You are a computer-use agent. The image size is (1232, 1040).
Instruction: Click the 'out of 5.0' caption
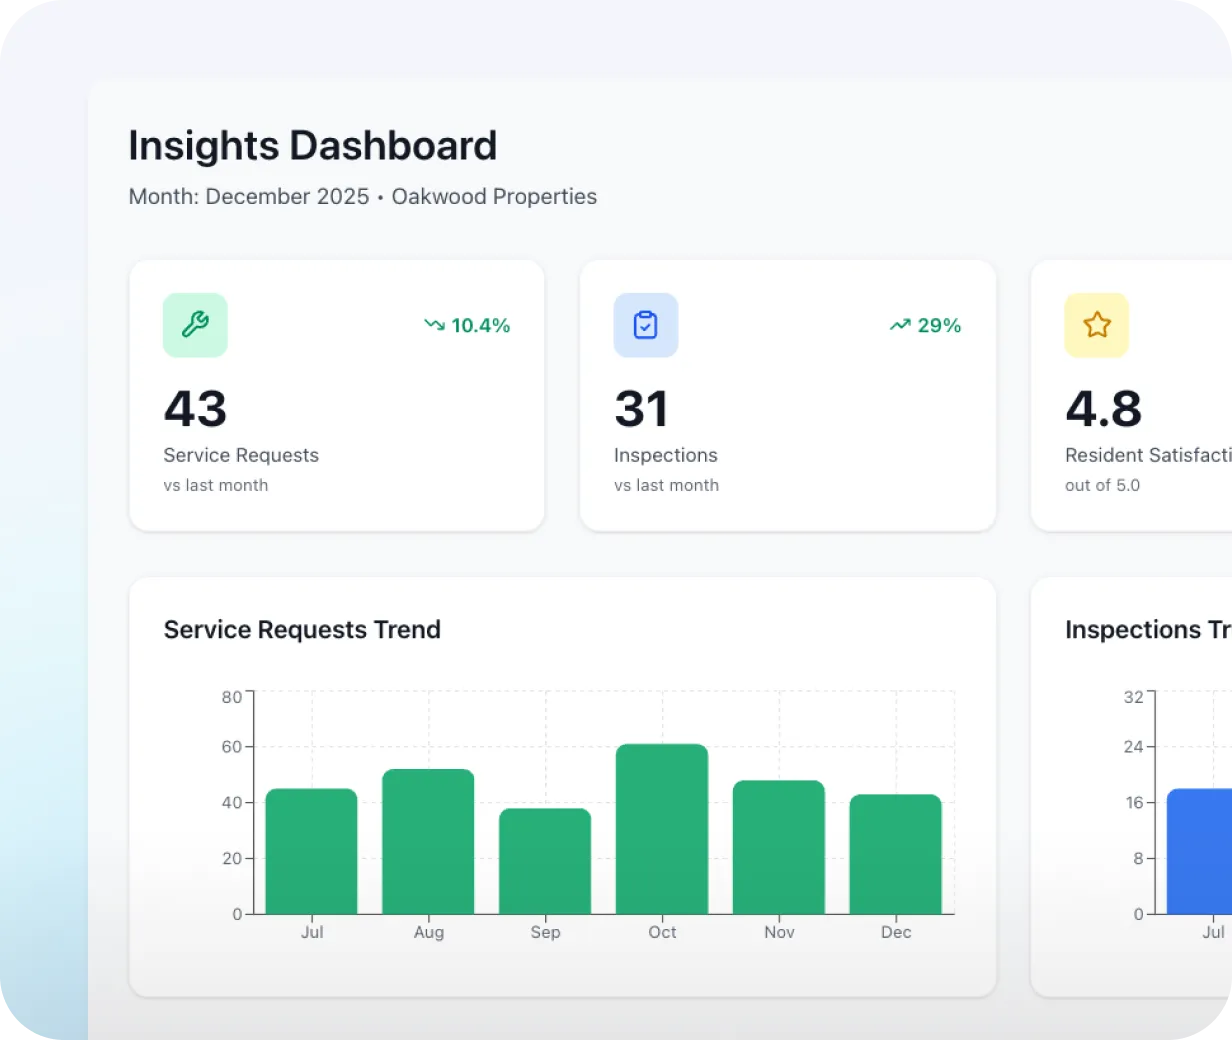click(1102, 485)
